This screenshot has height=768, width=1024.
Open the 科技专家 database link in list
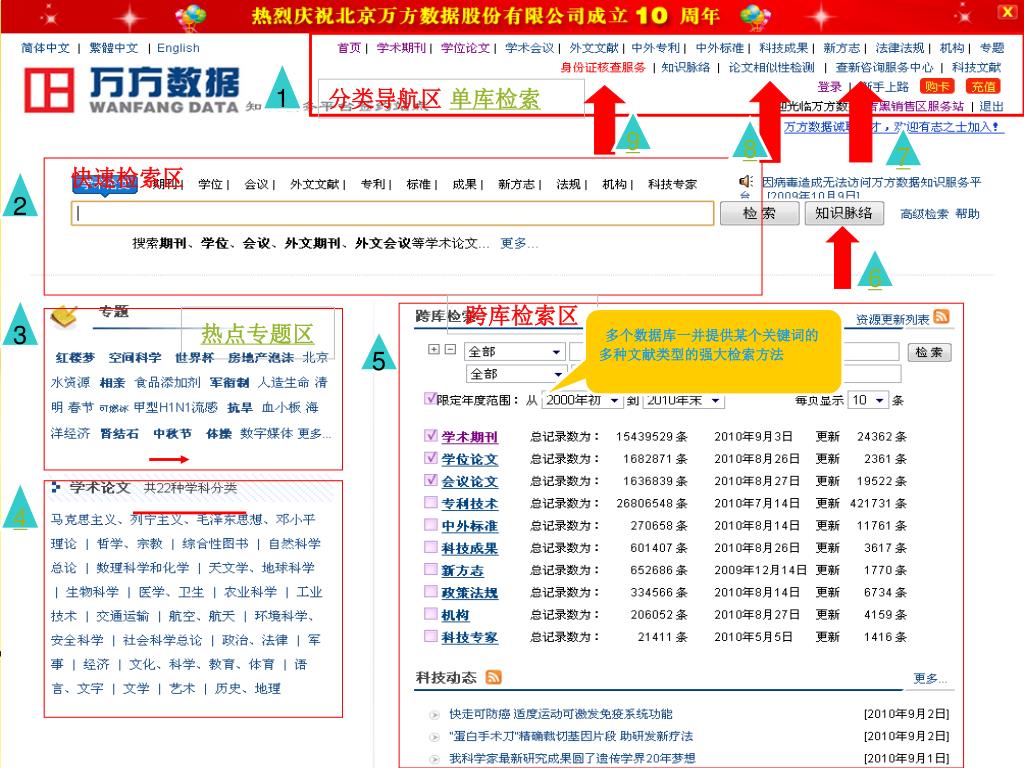point(470,637)
